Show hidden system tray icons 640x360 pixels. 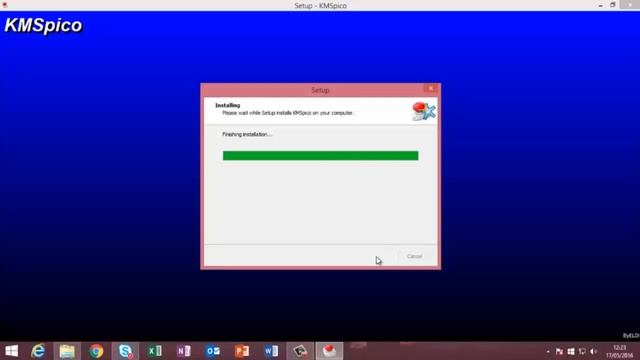pos(548,351)
